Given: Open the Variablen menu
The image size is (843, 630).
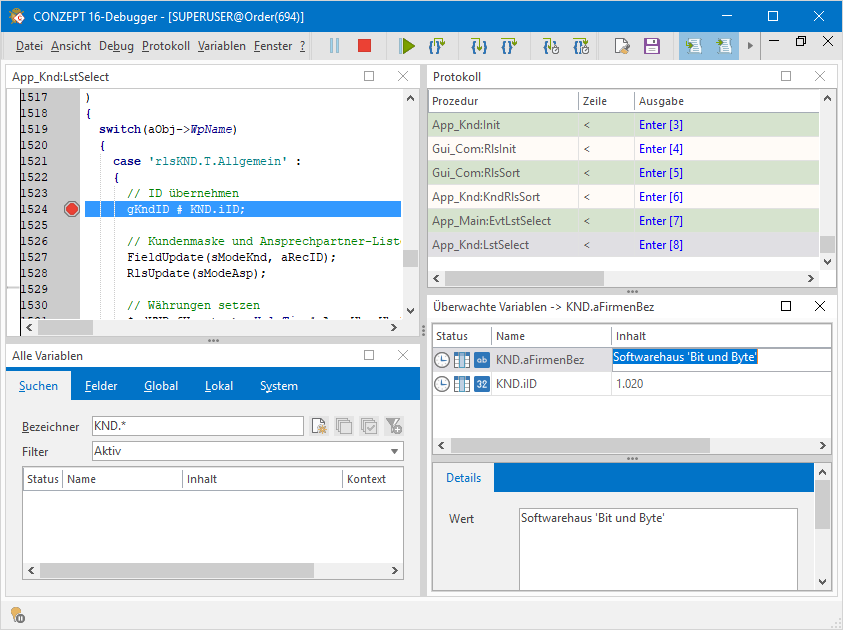Looking at the screenshot, I should (x=221, y=46).
